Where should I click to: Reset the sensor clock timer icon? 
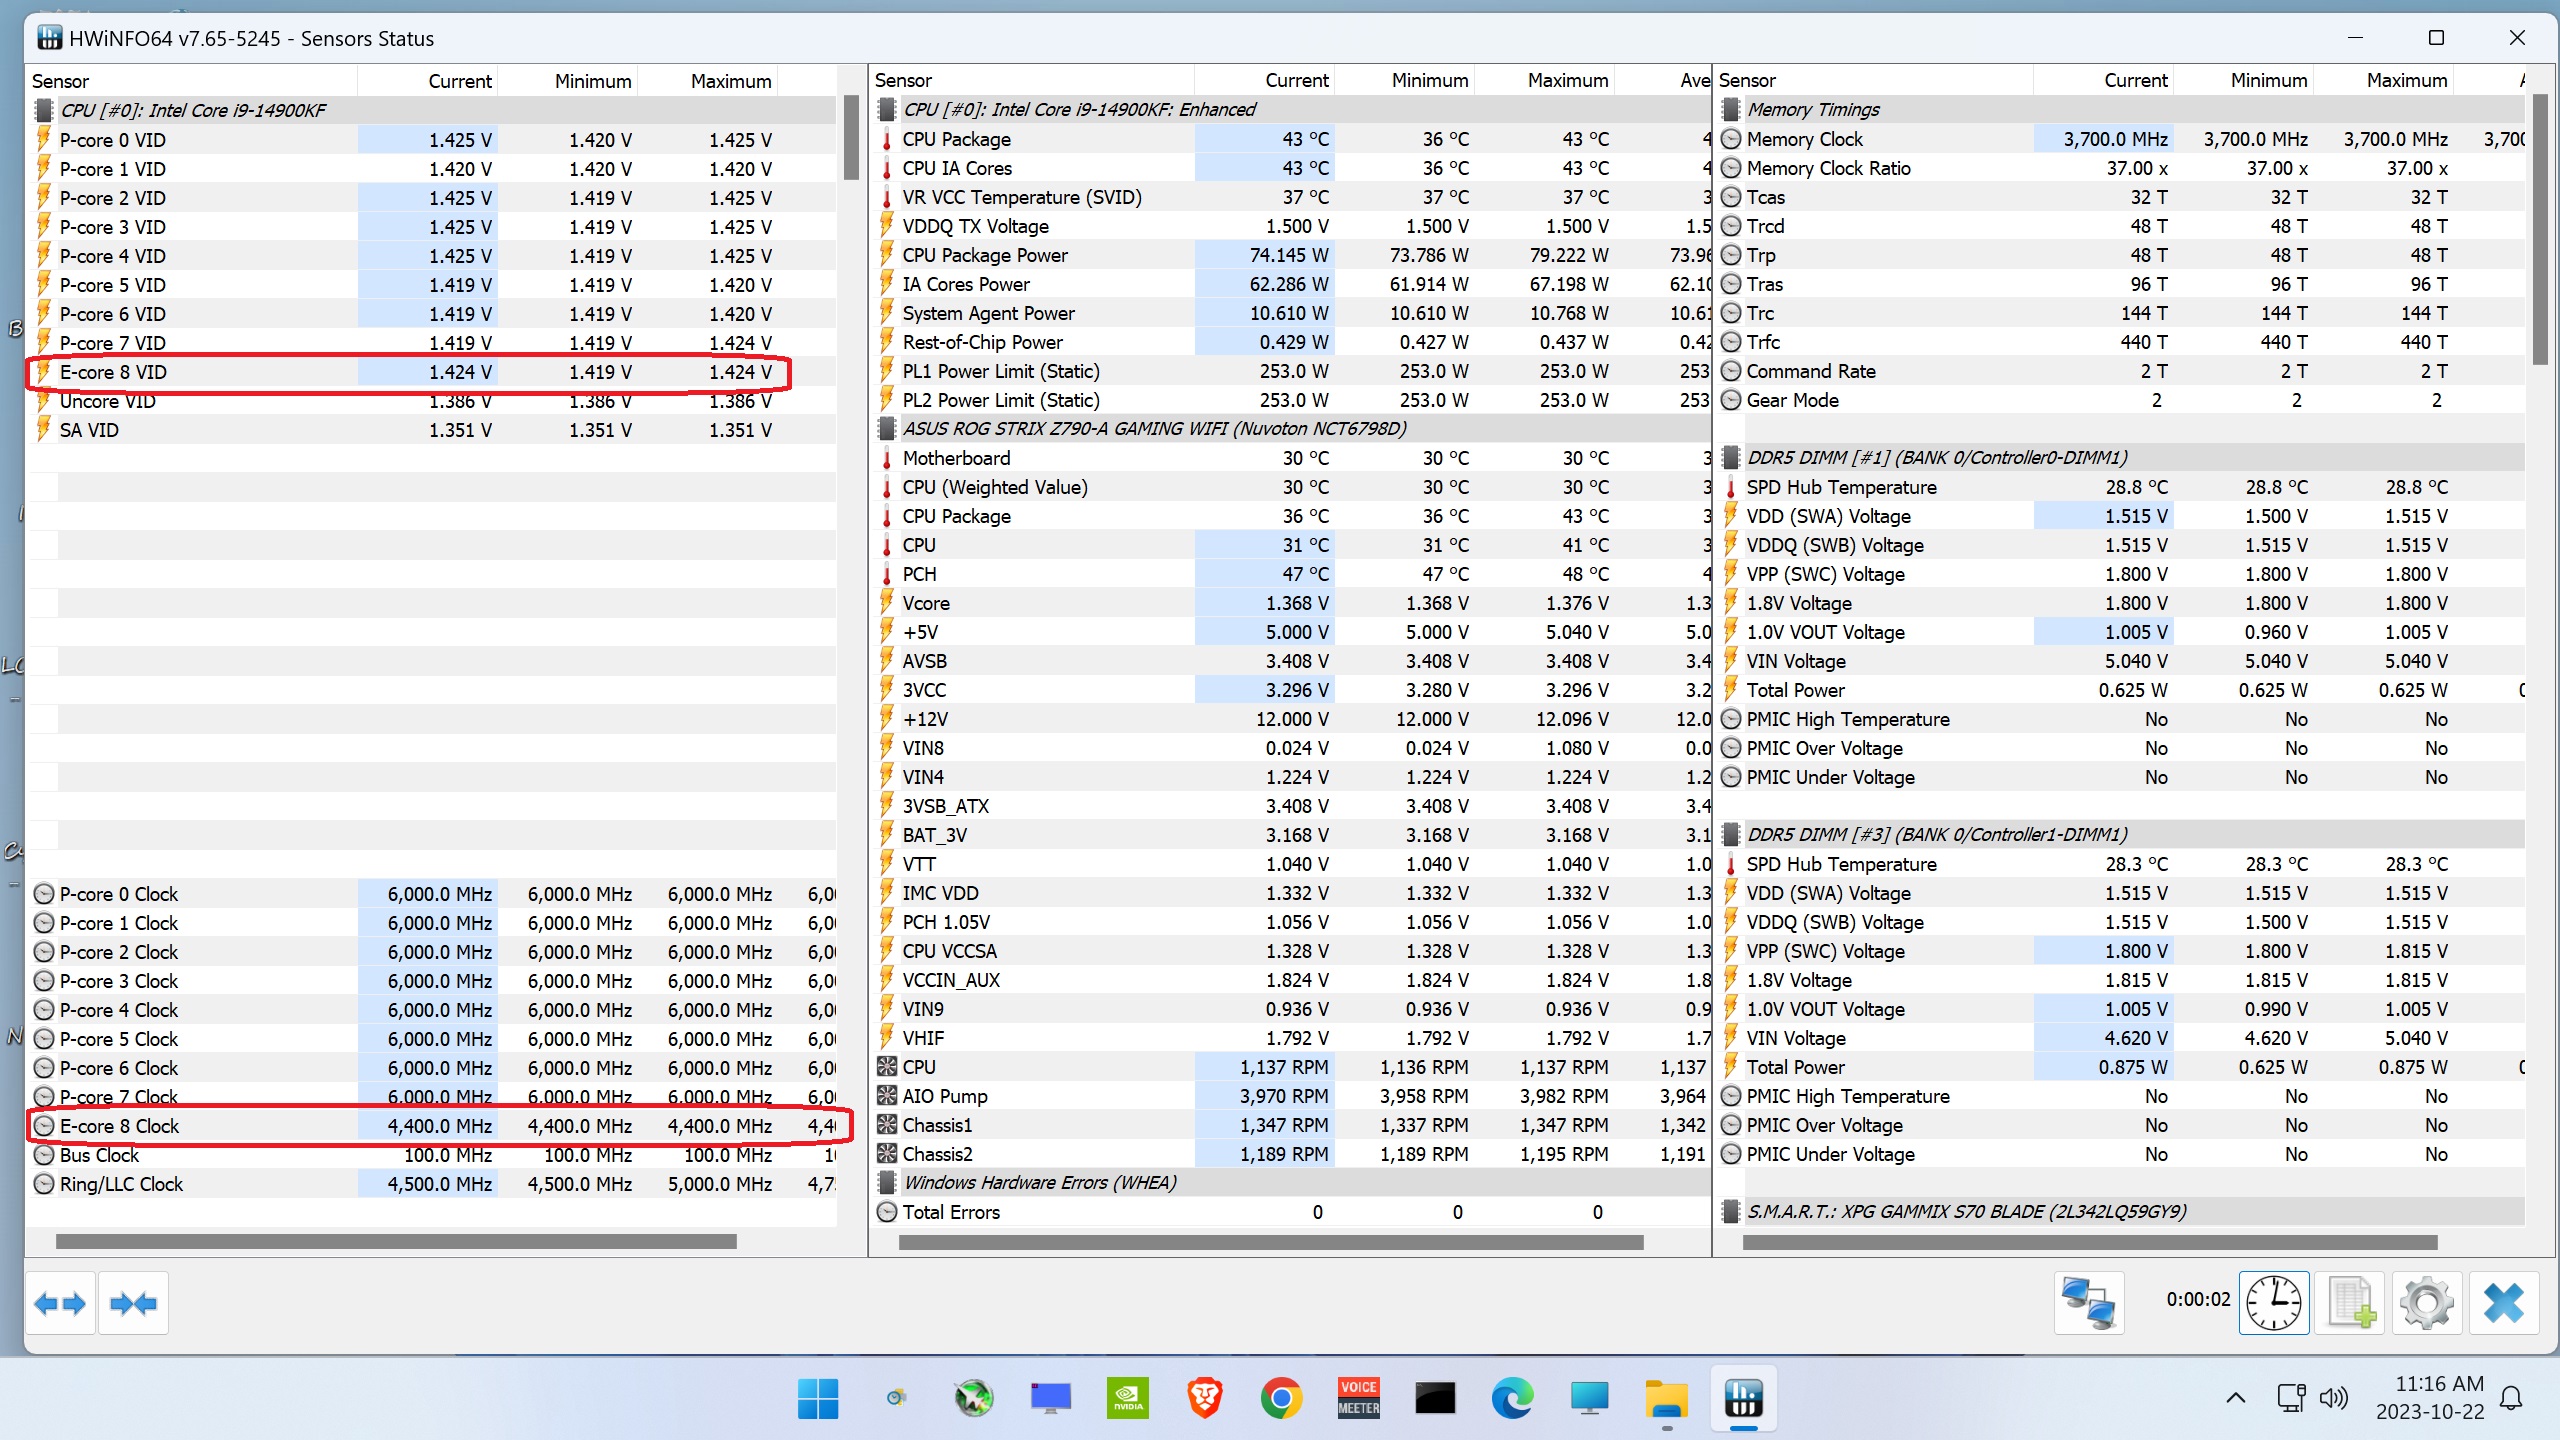point(2274,1303)
